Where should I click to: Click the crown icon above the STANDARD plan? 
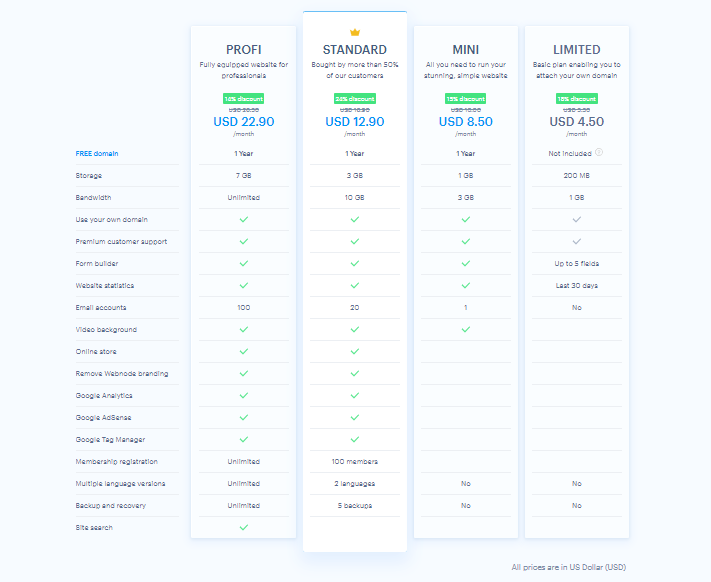click(x=354, y=33)
